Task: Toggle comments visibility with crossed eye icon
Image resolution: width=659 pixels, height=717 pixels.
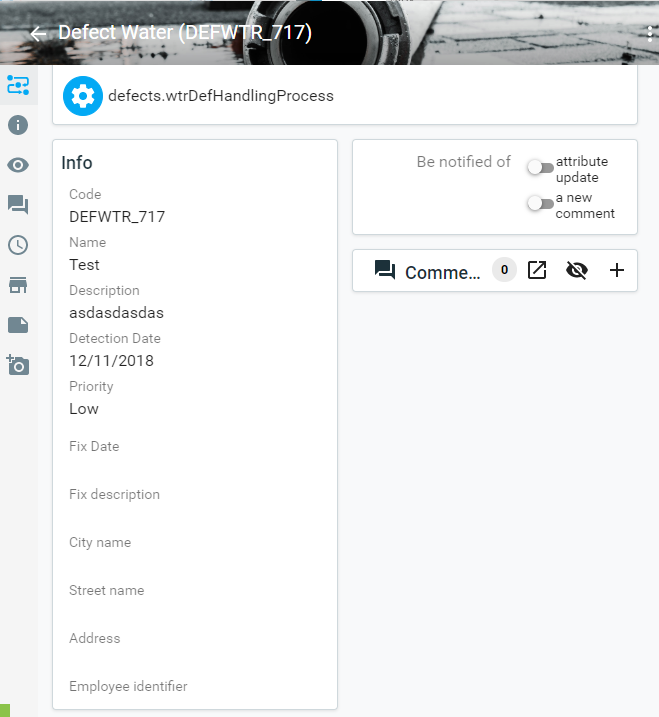Action: point(577,270)
